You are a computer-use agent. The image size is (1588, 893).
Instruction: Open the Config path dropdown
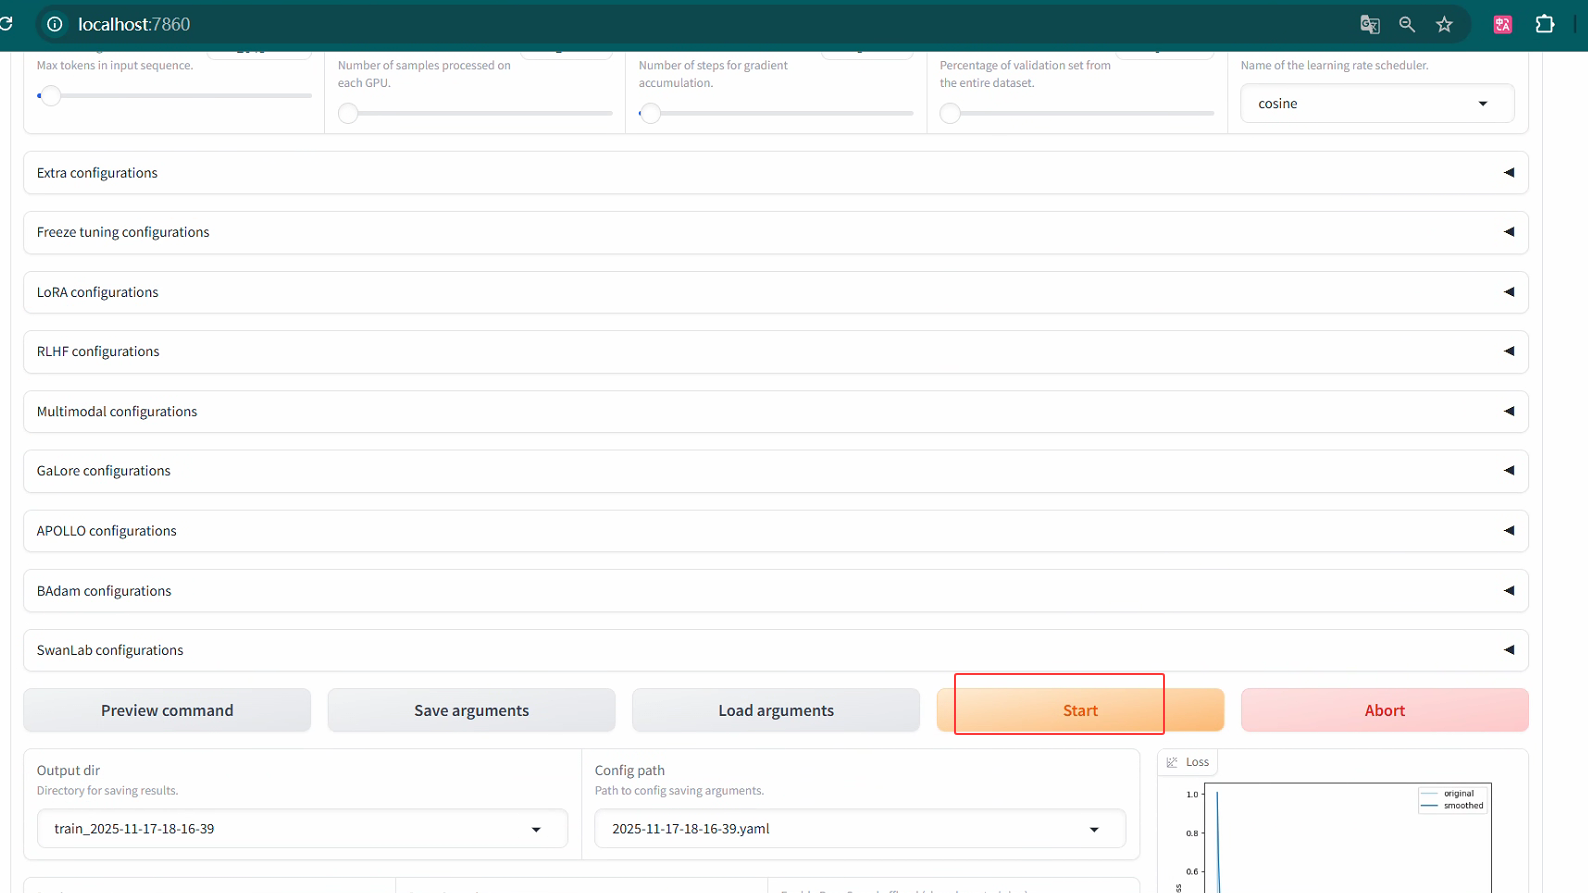click(860, 829)
